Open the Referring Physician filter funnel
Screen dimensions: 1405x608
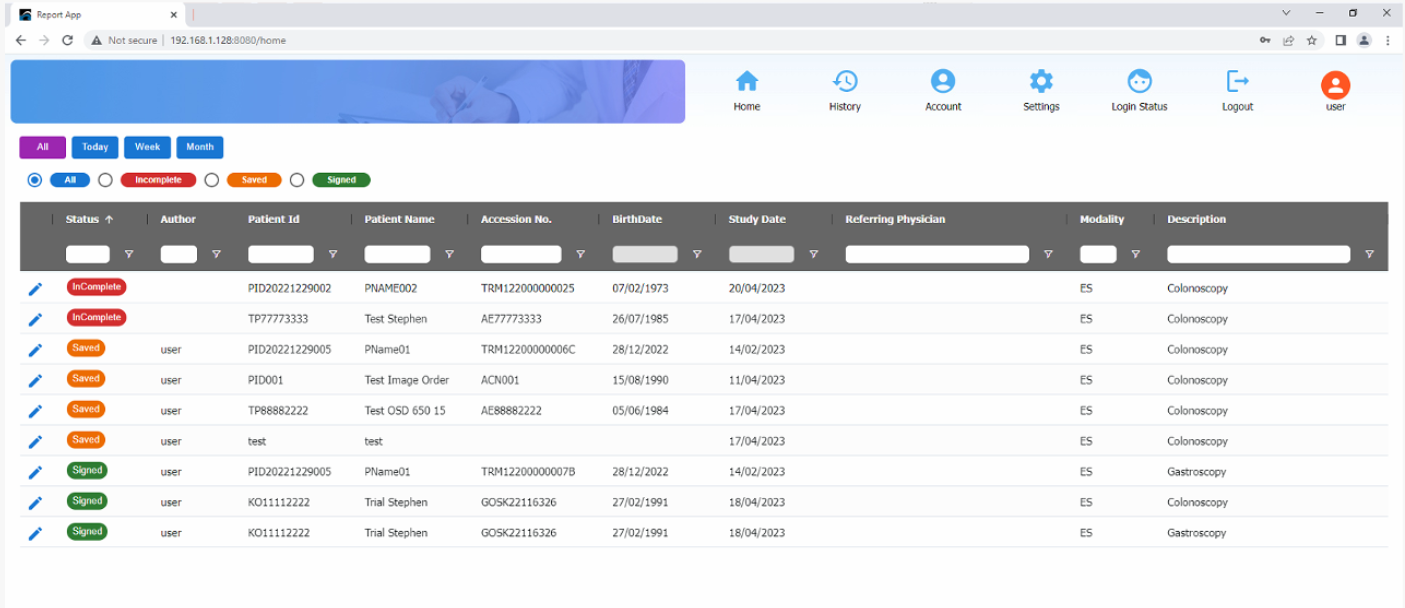[x=1048, y=254]
